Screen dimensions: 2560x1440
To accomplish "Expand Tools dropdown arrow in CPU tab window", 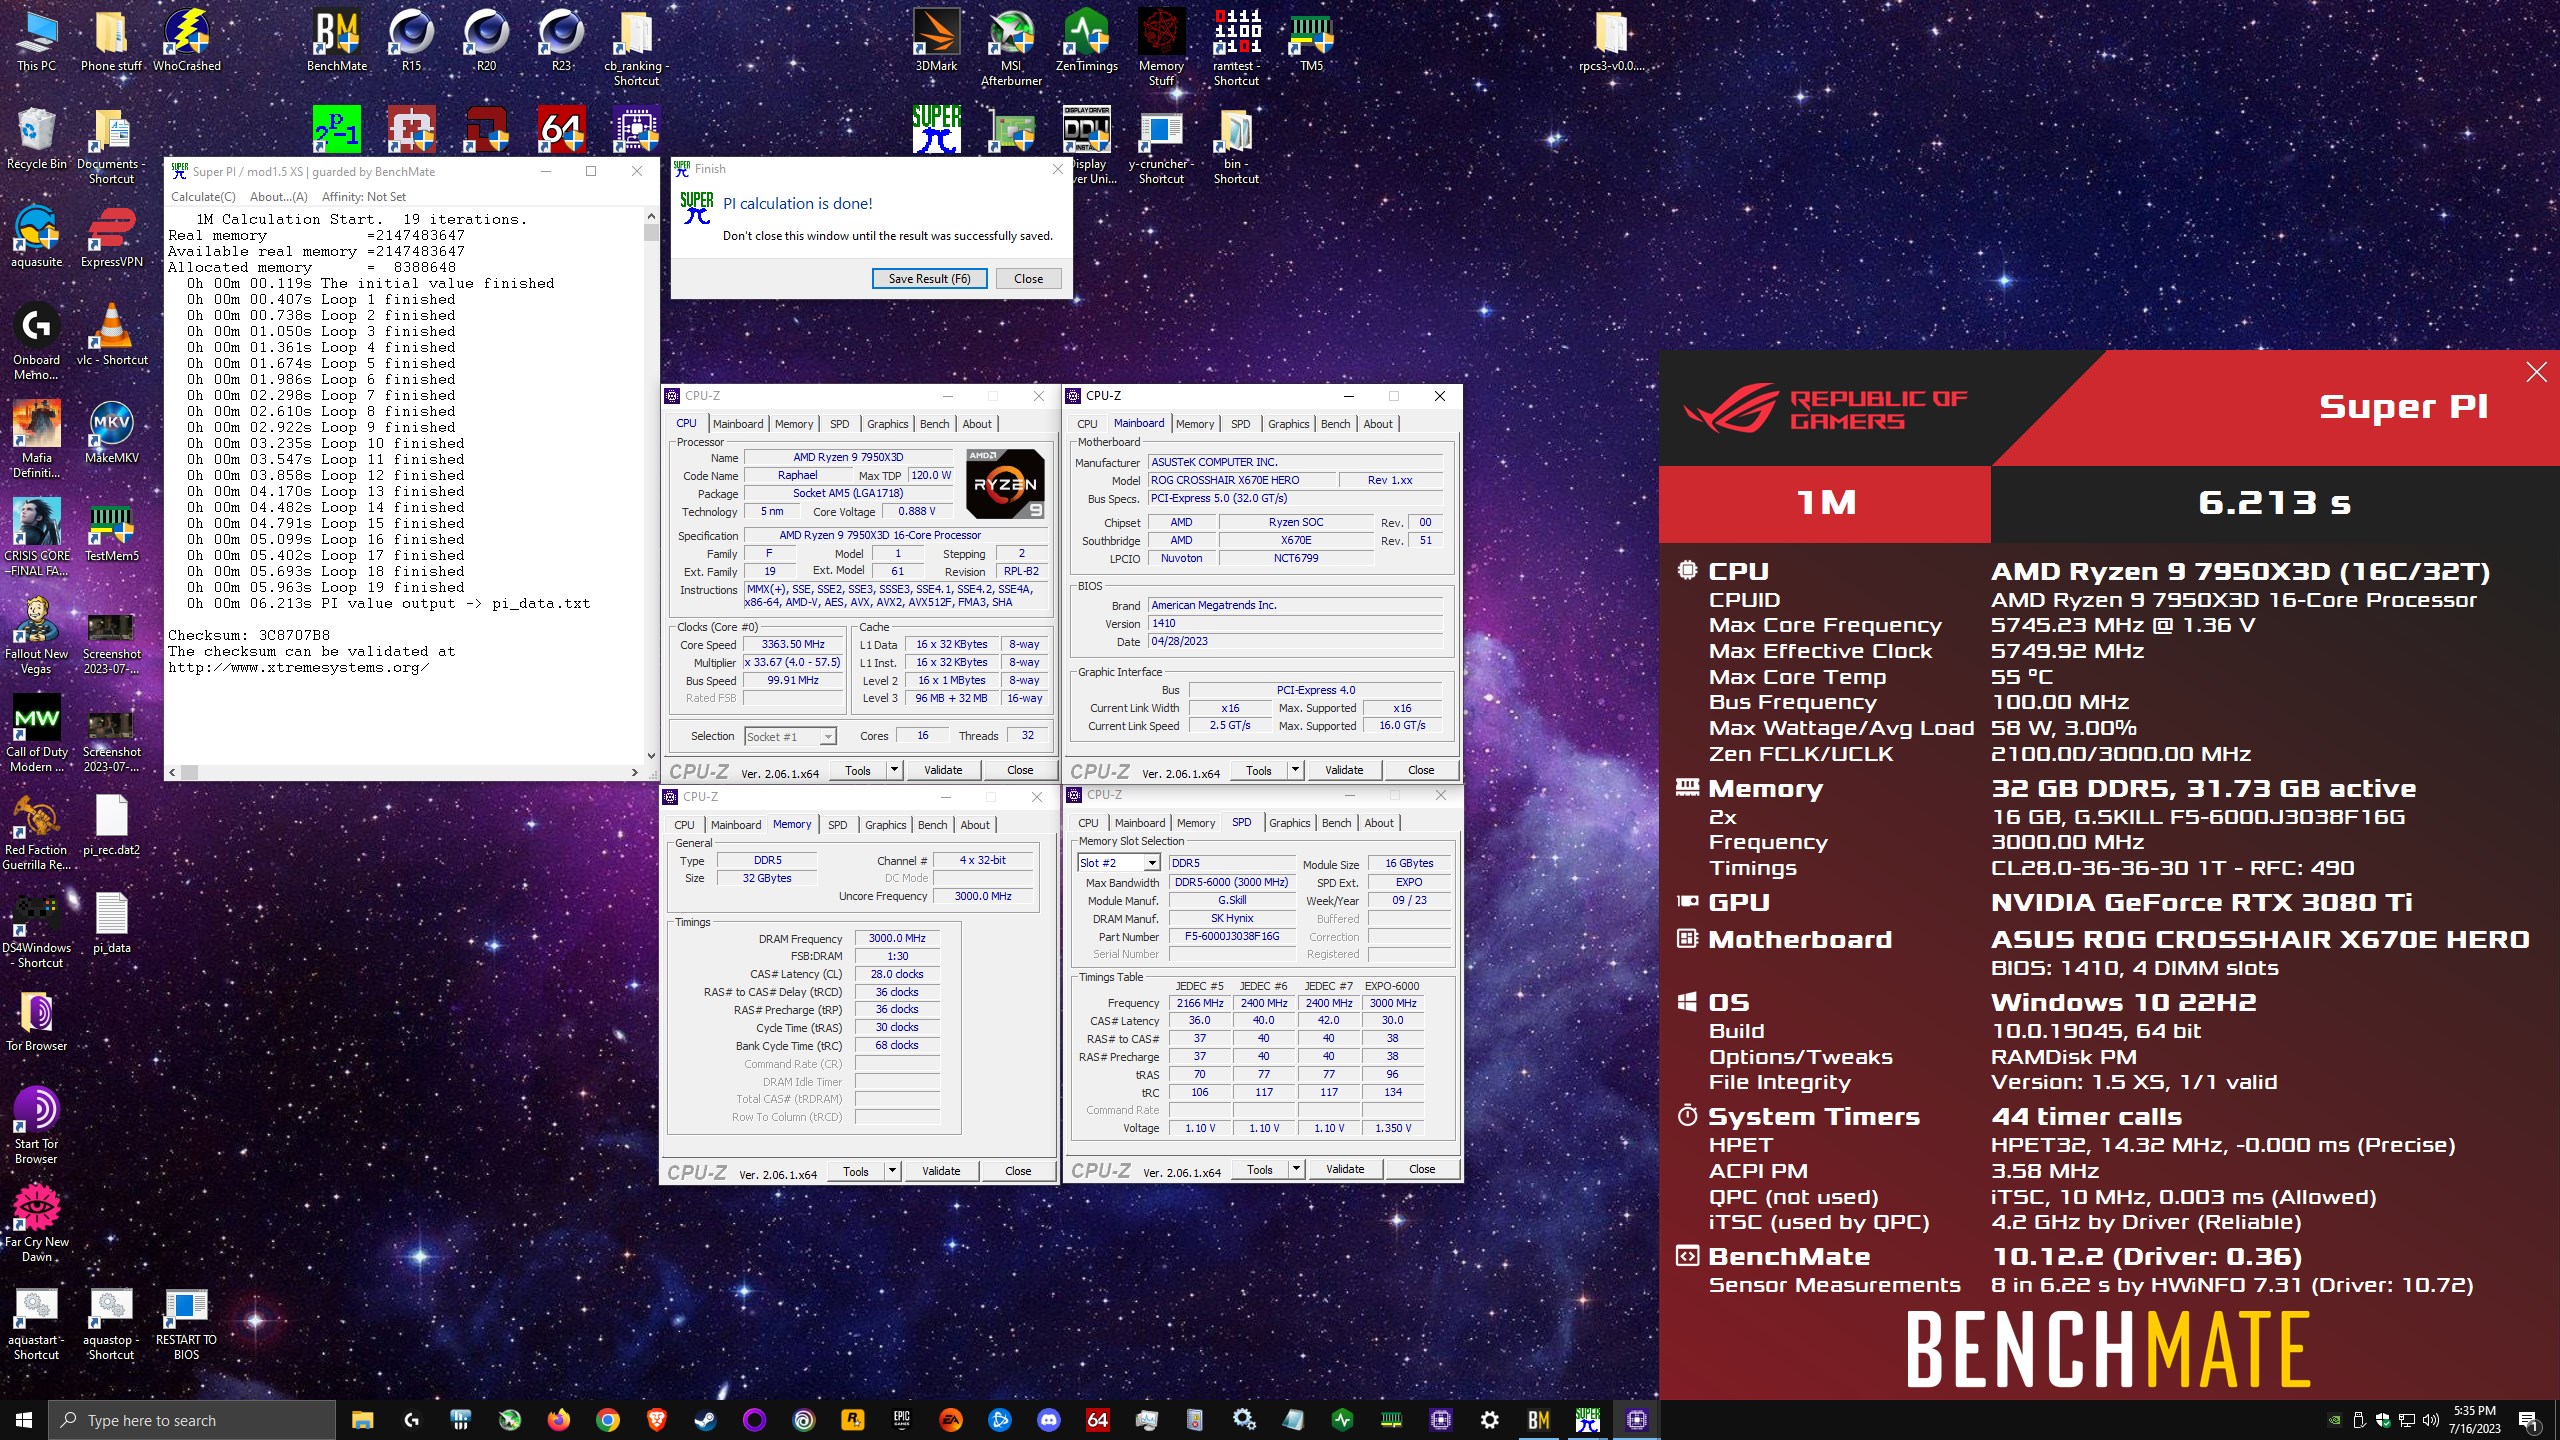I will [894, 770].
